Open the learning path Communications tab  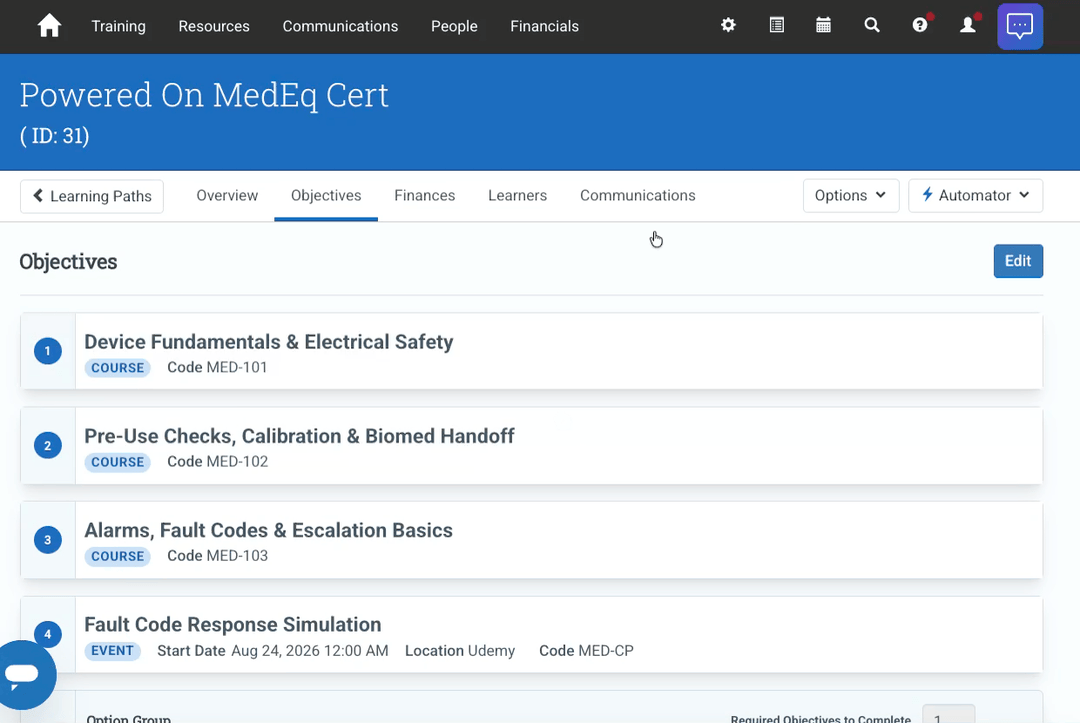click(638, 196)
